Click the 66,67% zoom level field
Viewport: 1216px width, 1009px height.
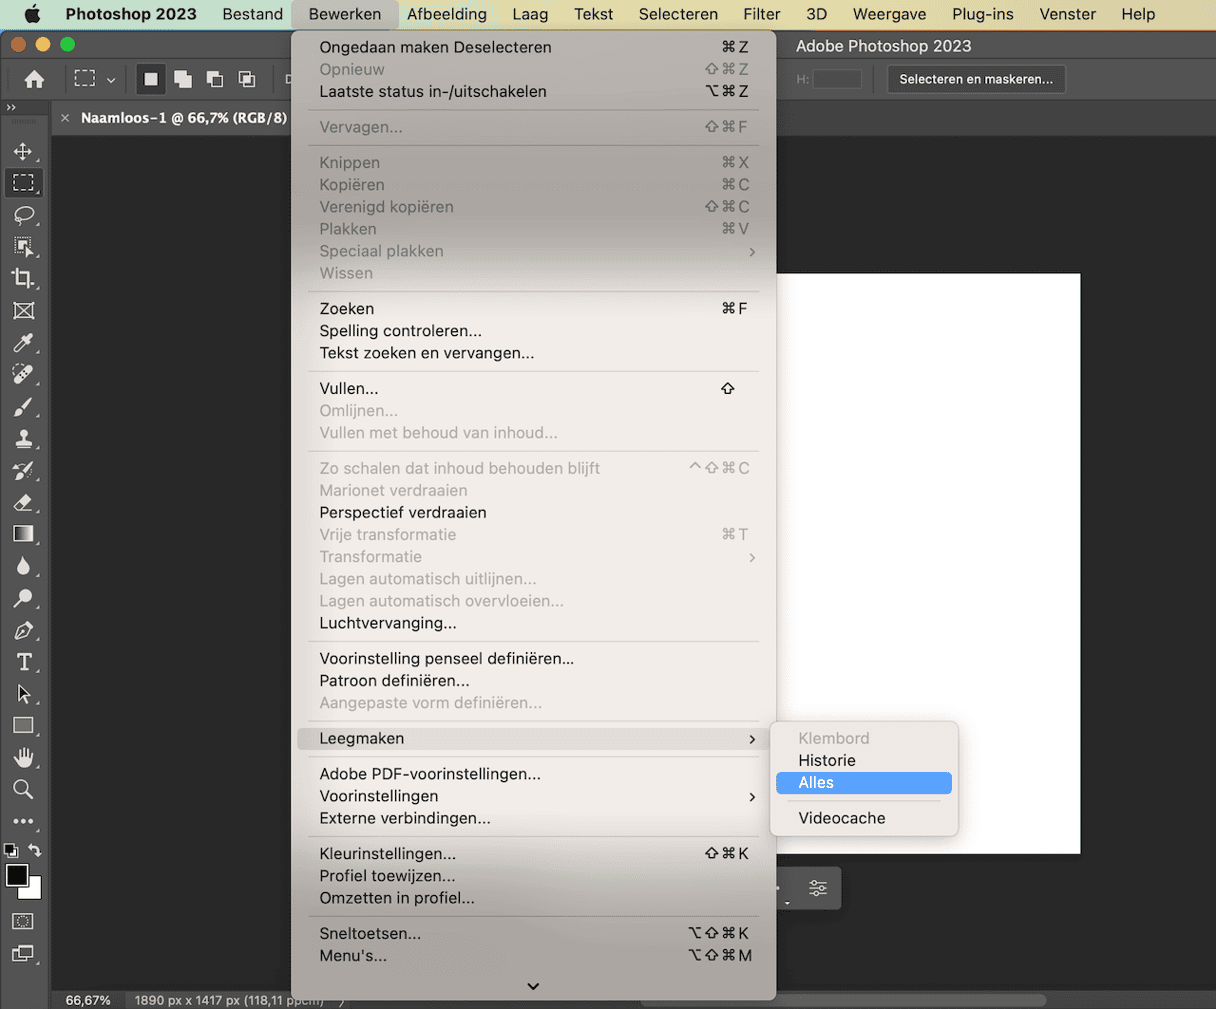(88, 1000)
